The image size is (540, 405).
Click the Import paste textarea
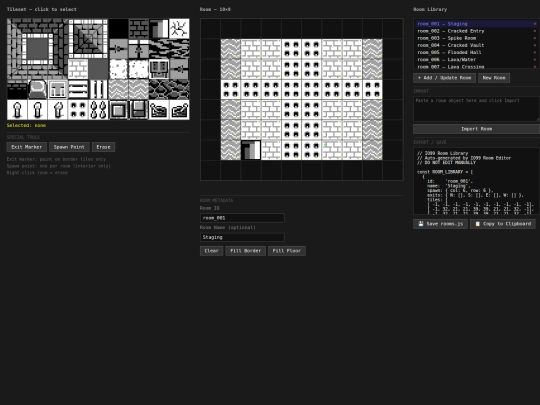coord(476,109)
